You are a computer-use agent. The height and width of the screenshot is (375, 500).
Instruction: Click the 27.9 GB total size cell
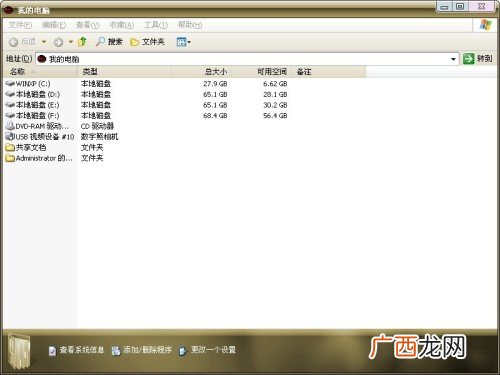tap(215, 84)
